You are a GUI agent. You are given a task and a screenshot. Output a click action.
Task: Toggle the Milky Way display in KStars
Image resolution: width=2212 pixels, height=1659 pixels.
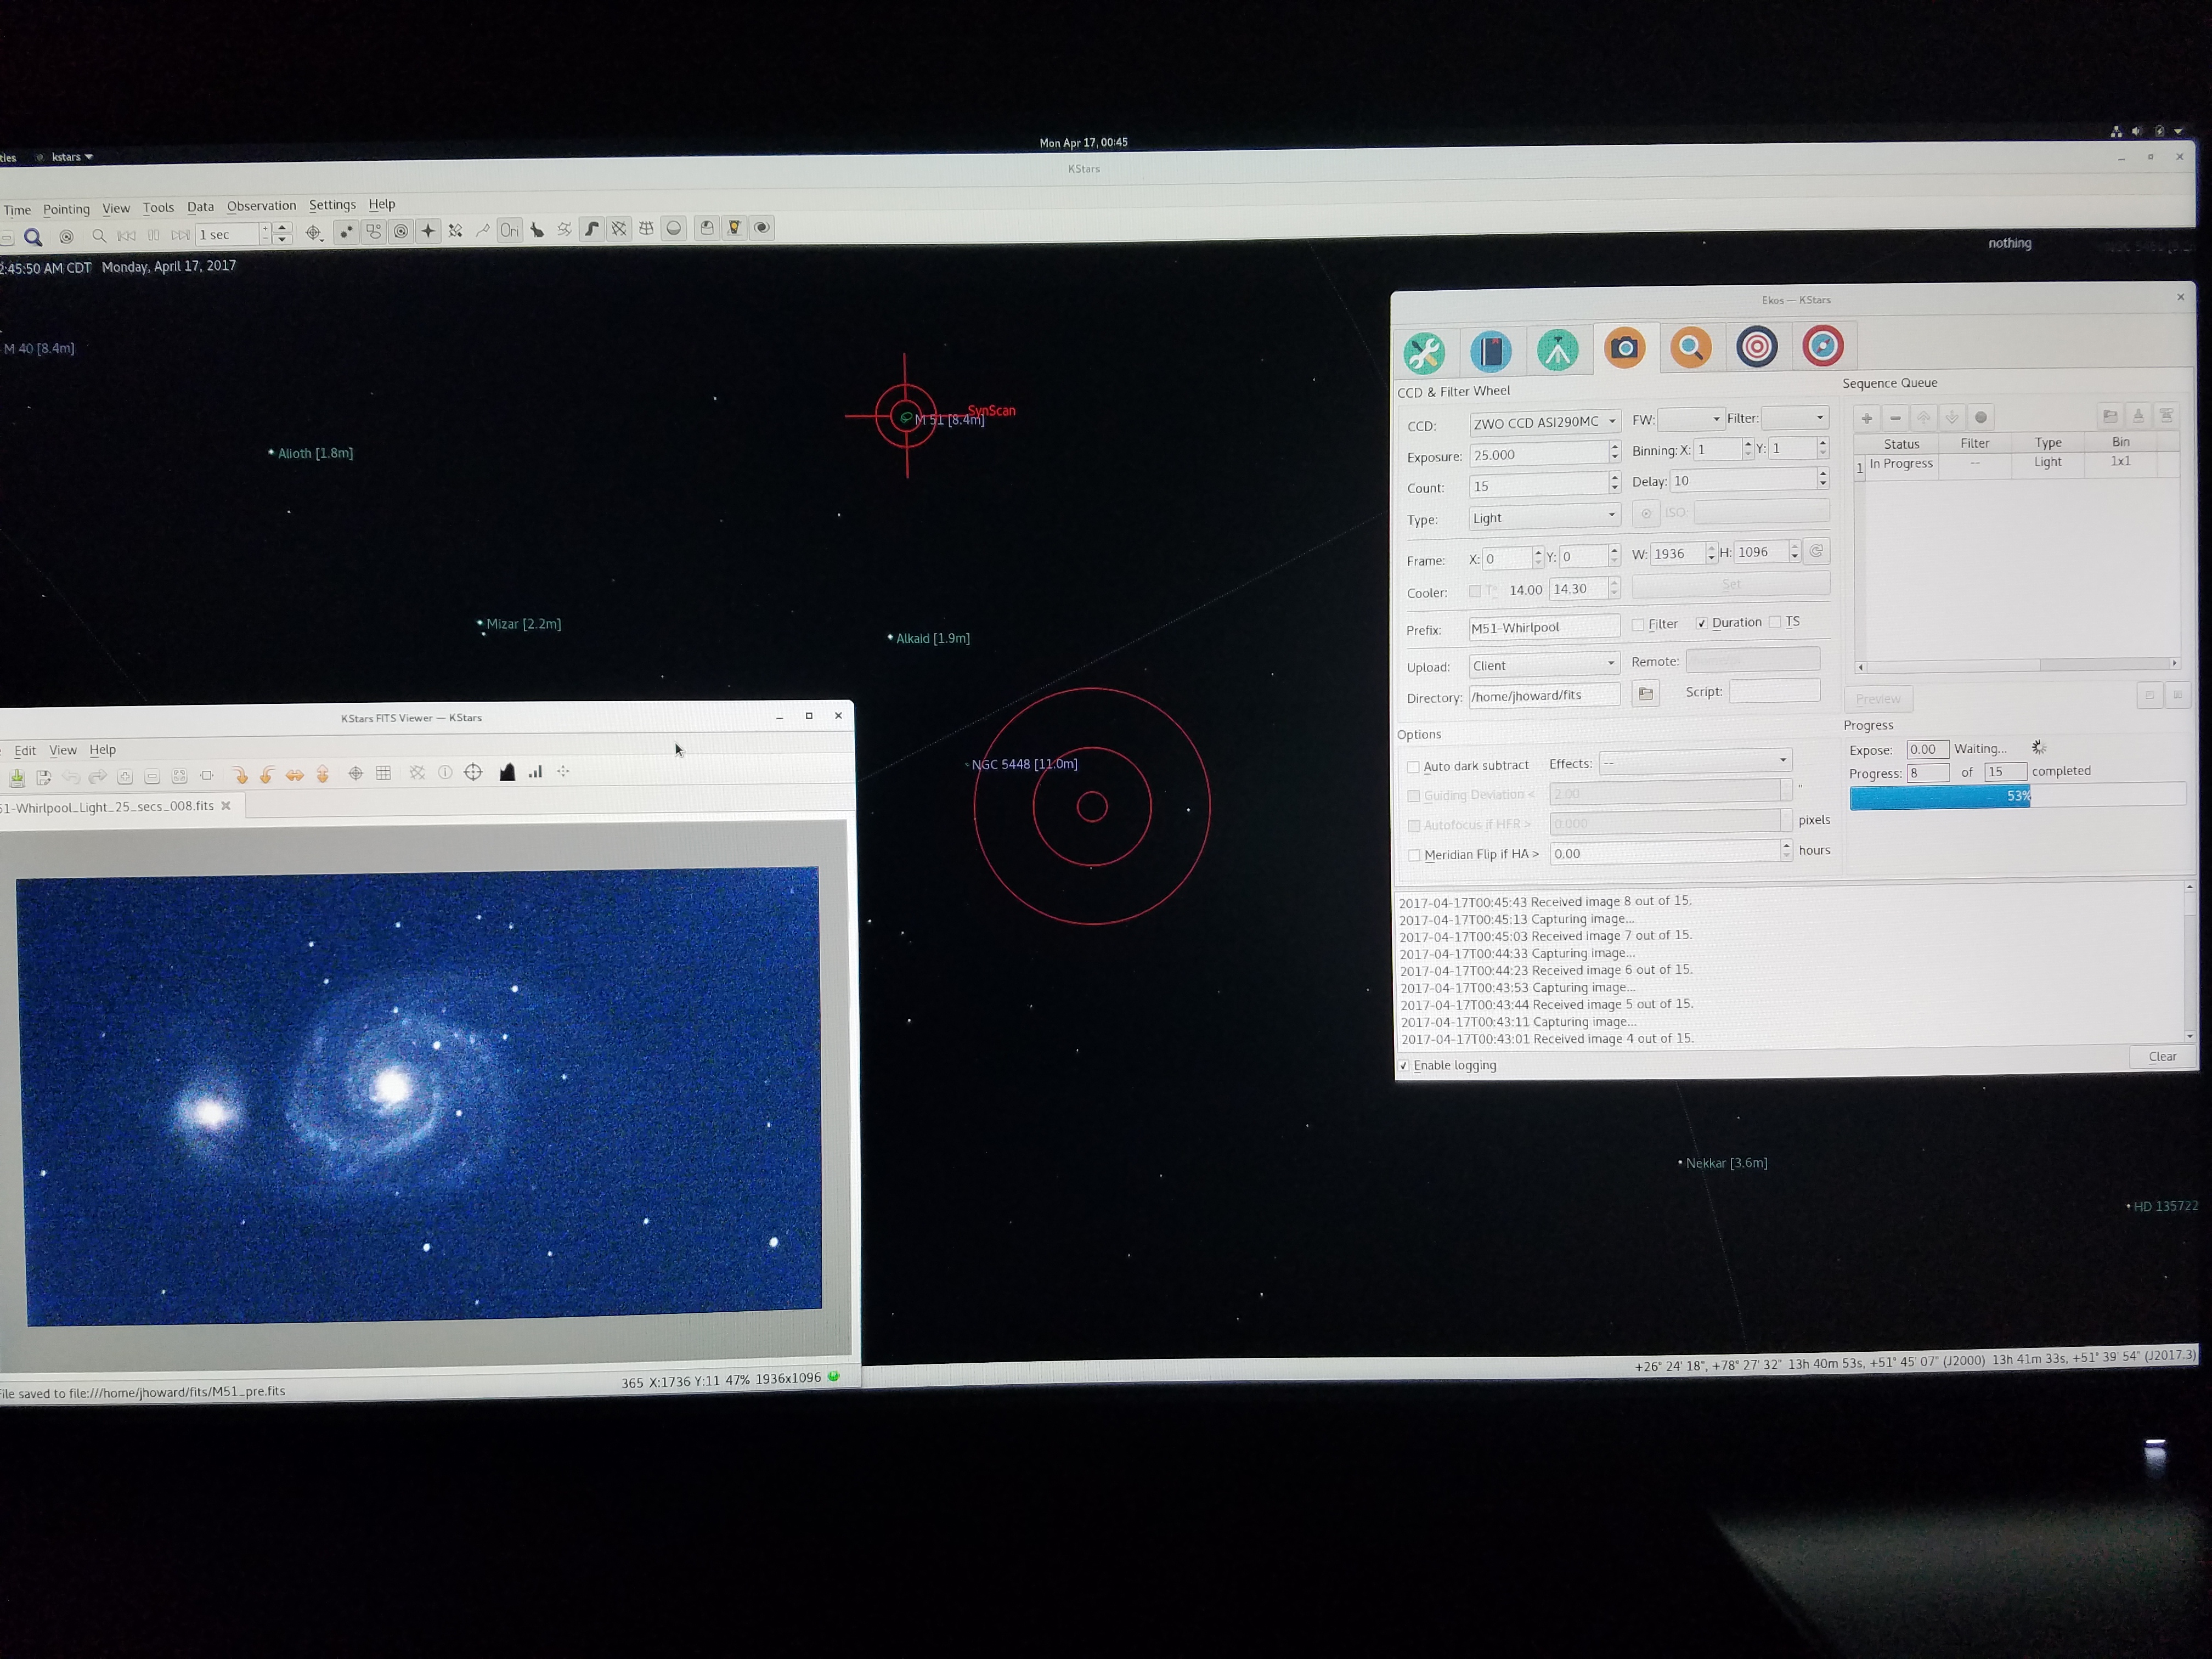591,229
